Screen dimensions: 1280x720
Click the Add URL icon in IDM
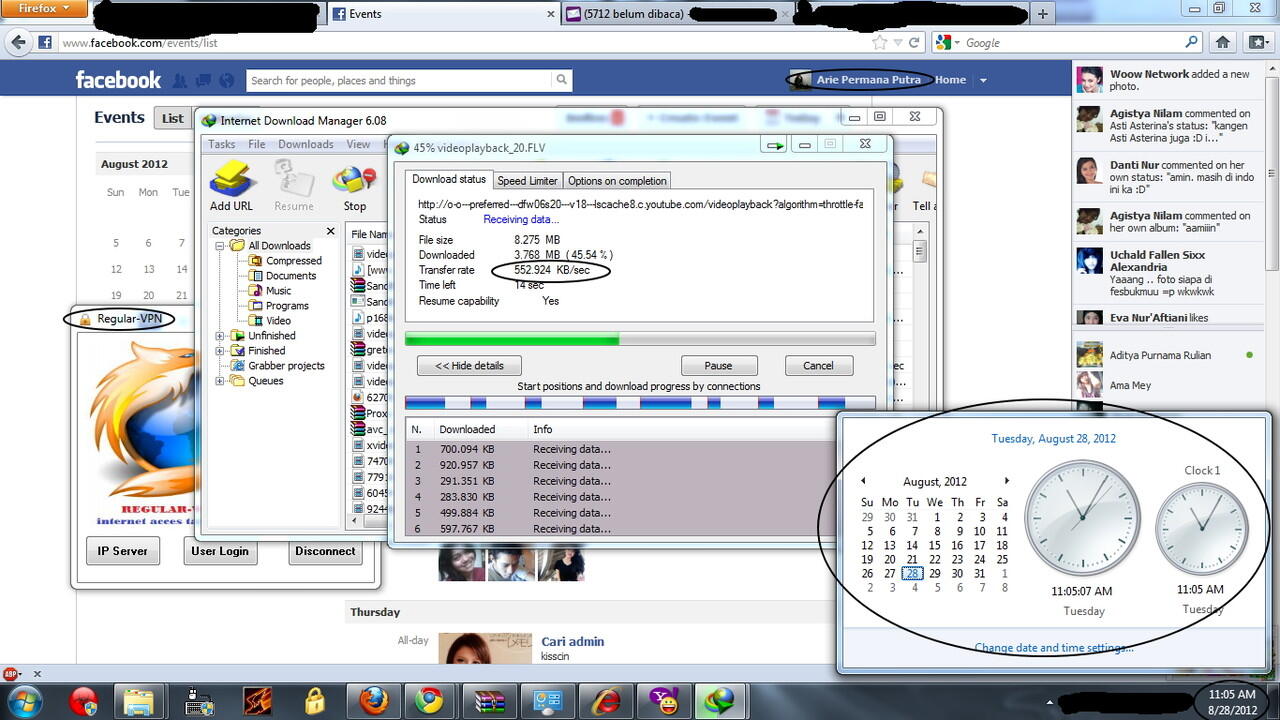[x=232, y=179]
